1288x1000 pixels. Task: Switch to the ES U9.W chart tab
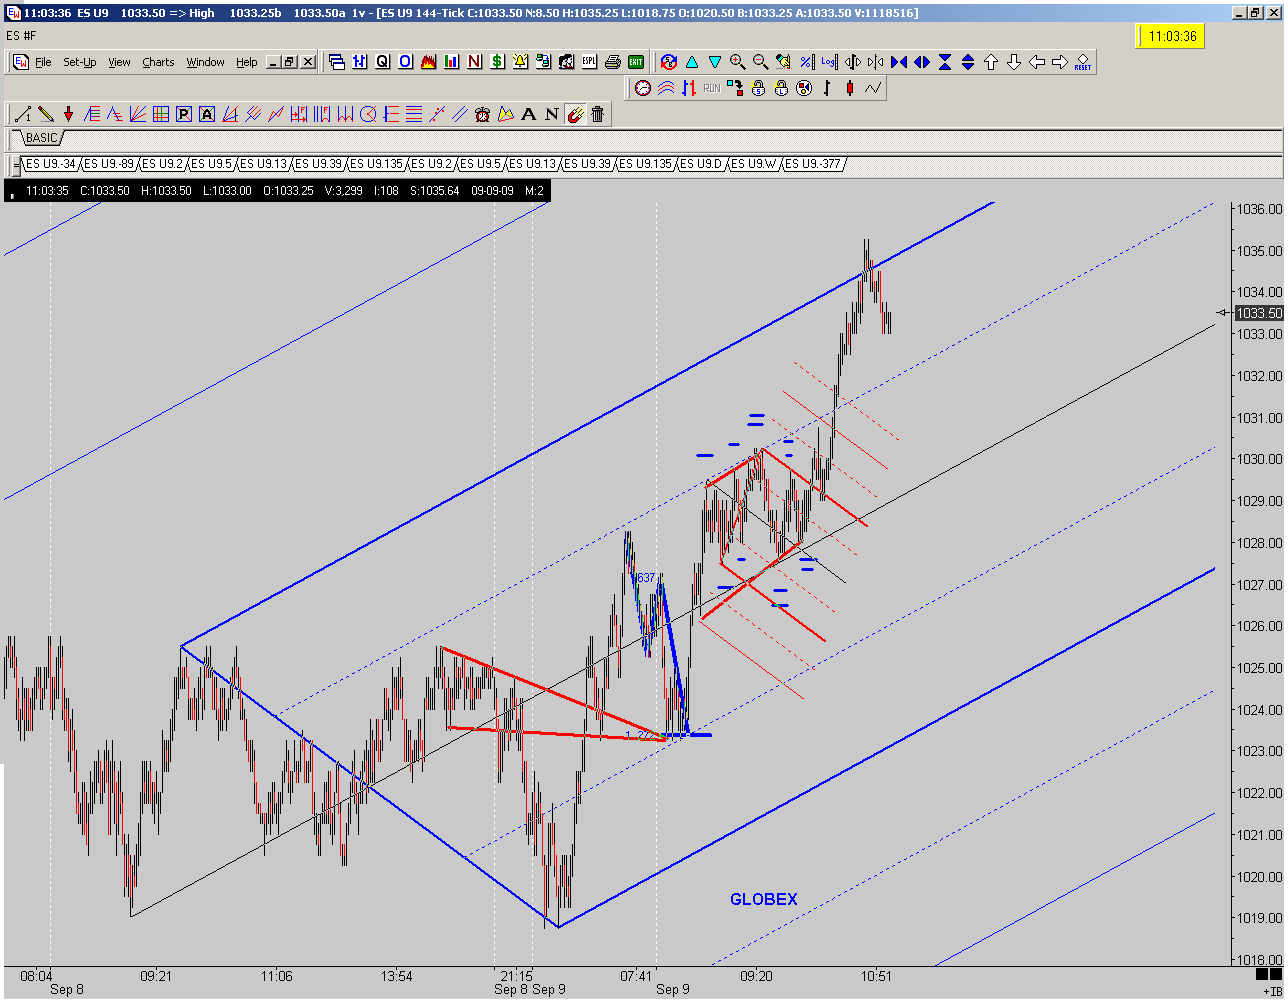point(753,164)
